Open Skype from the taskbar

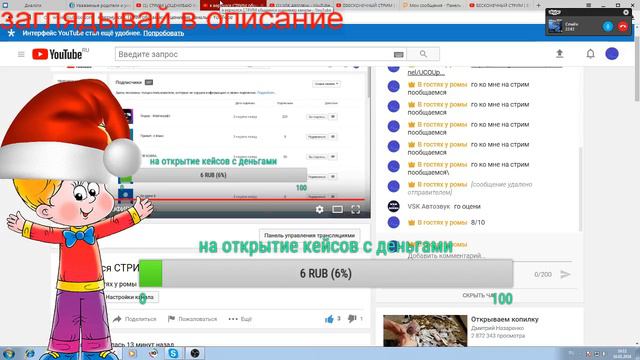coord(173,353)
